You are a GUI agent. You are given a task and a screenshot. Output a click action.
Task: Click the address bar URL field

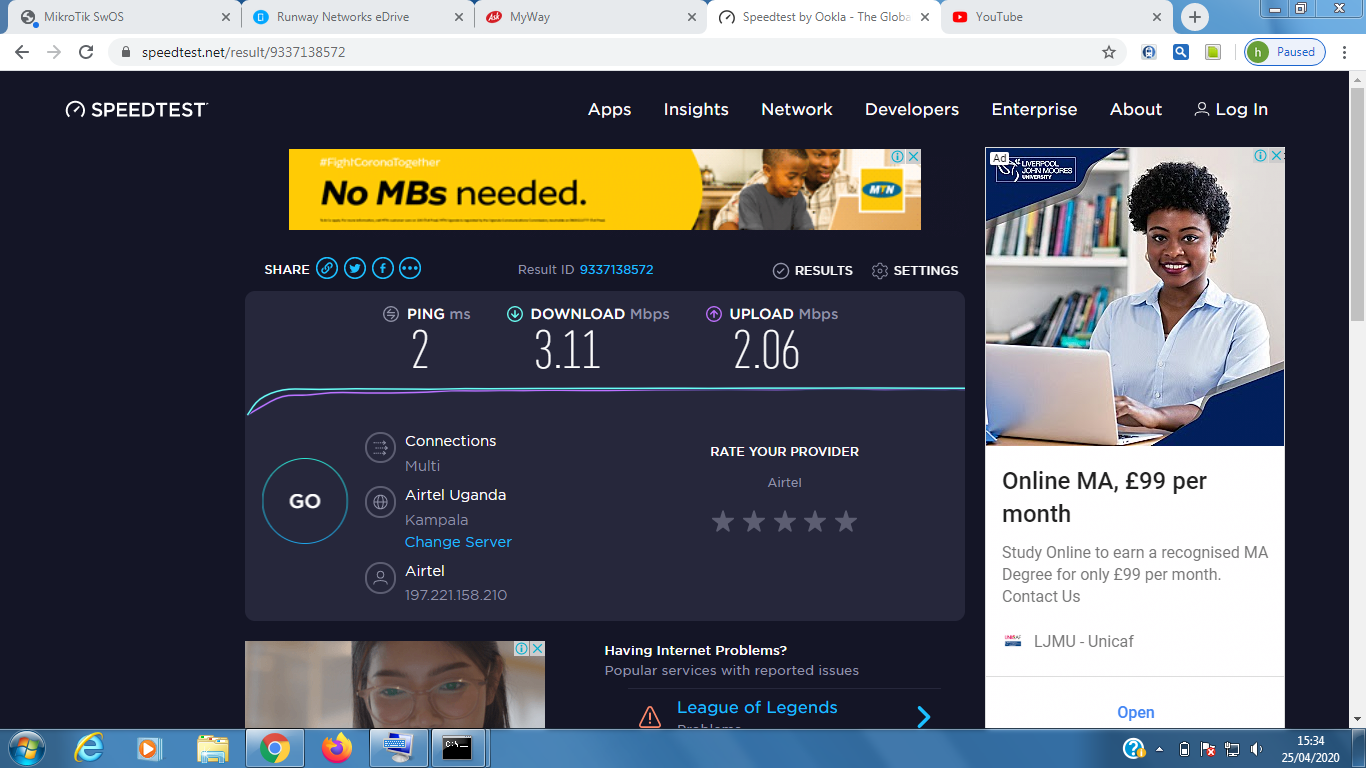[x=600, y=52]
